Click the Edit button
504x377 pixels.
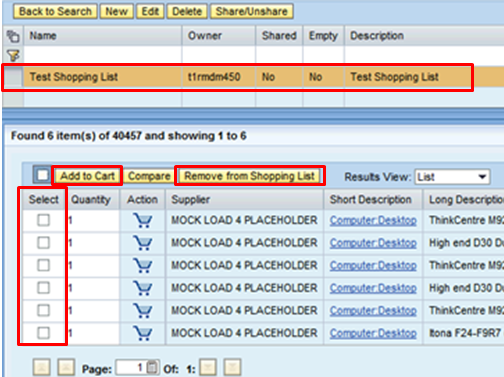pyautogui.click(x=150, y=11)
